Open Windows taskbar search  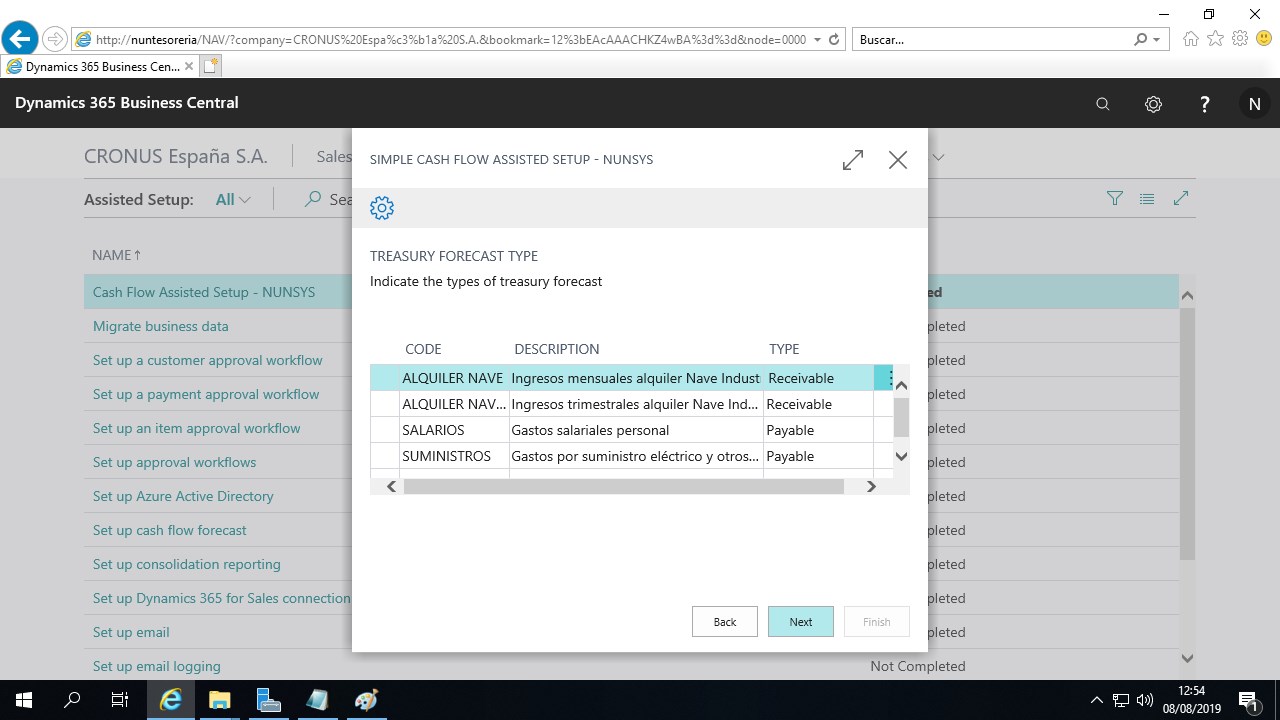pos(72,700)
